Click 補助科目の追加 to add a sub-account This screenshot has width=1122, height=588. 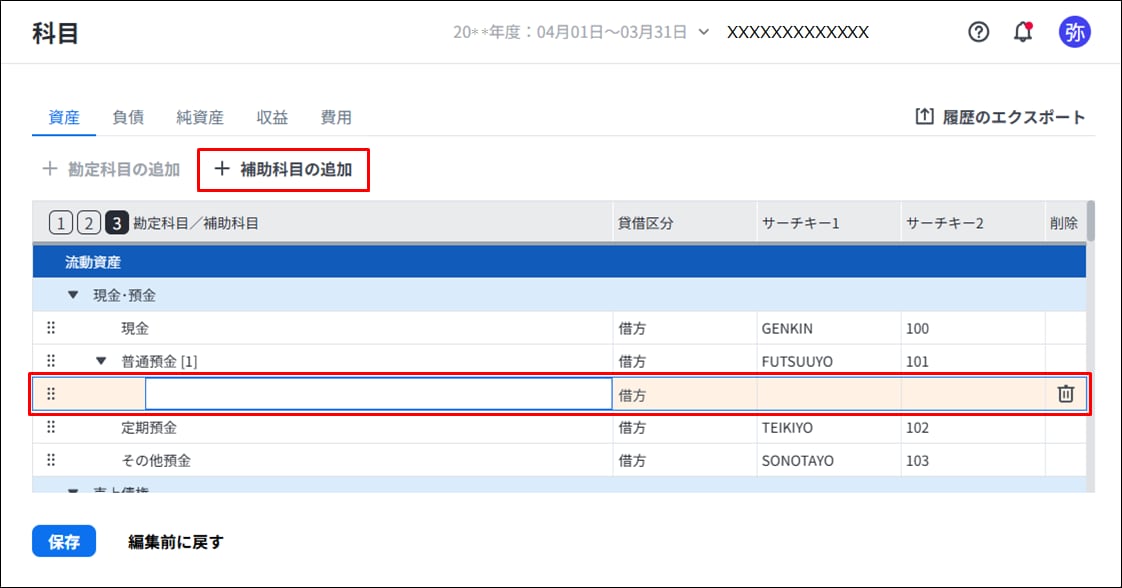tap(284, 170)
